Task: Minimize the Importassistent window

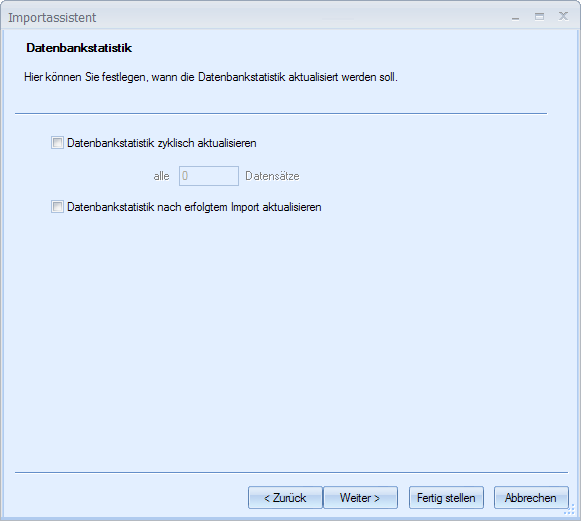Action: 515,17
